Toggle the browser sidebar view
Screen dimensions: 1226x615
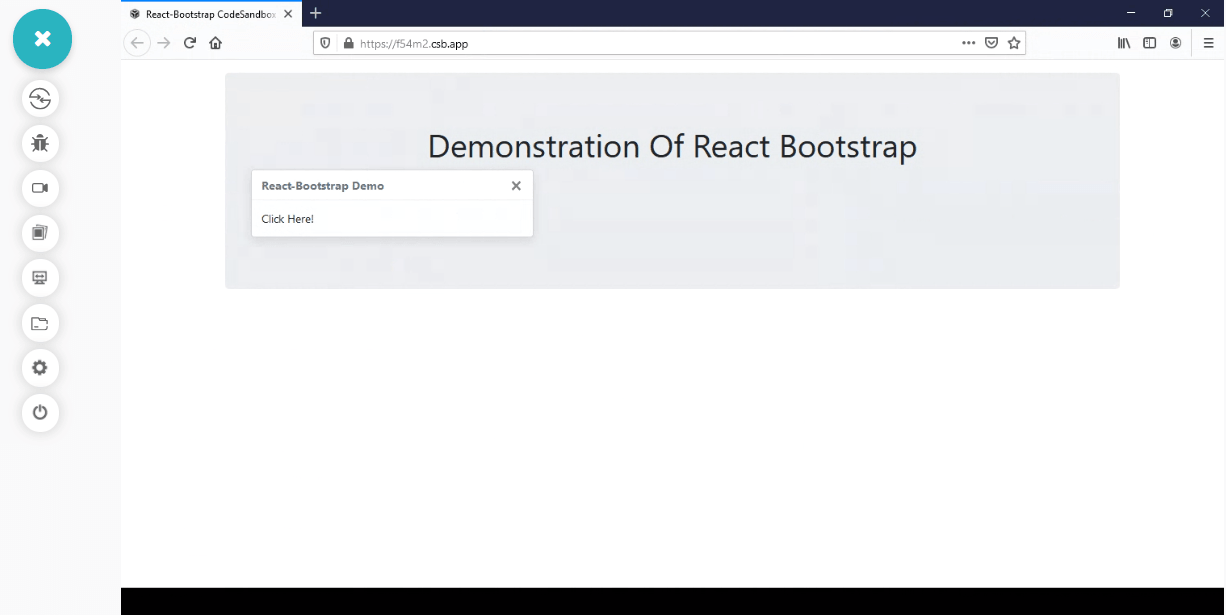pos(1149,43)
